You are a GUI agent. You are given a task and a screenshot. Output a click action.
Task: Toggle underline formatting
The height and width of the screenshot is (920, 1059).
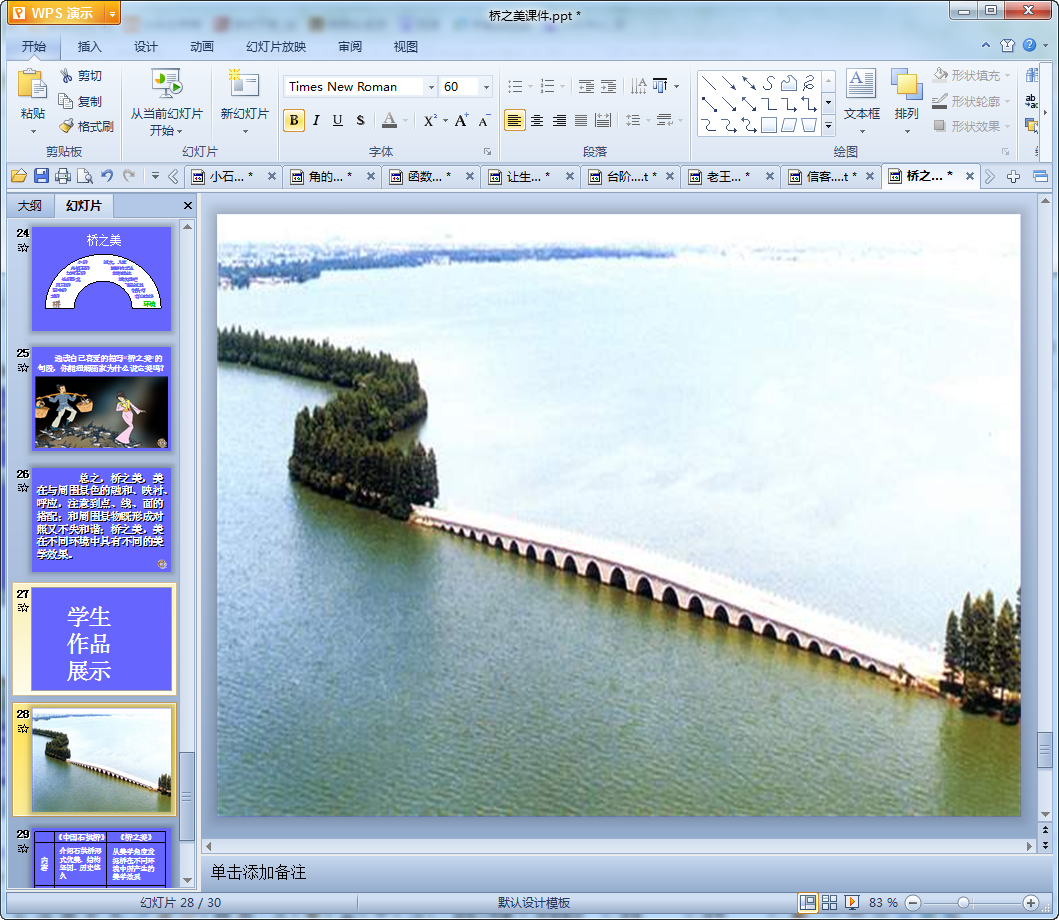click(338, 120)
